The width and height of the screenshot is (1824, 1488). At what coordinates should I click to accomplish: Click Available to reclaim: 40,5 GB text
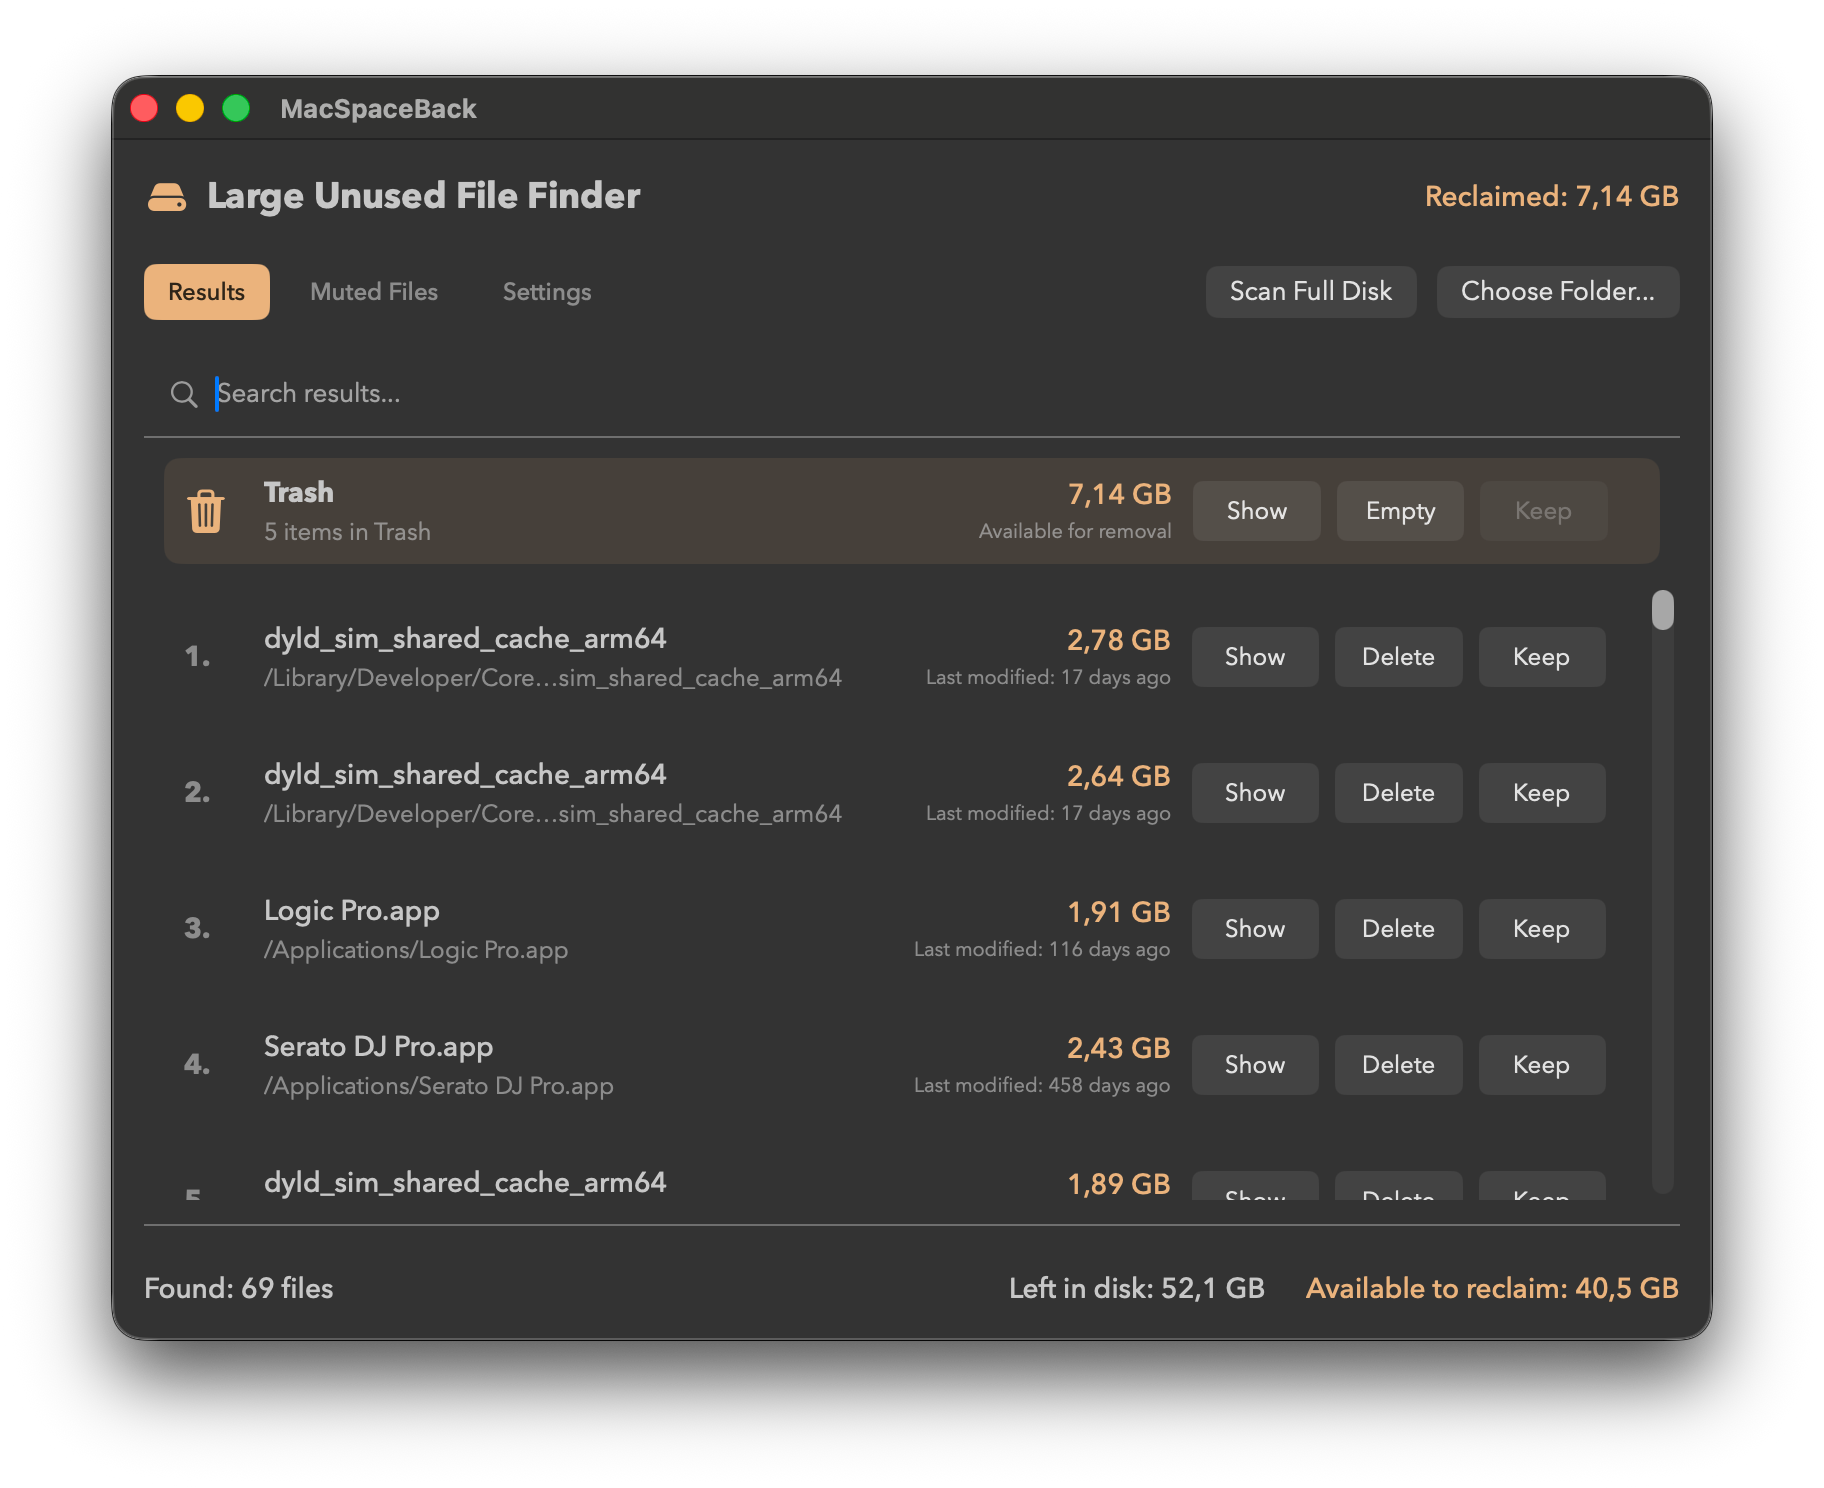click(x=1491, y=1288)
